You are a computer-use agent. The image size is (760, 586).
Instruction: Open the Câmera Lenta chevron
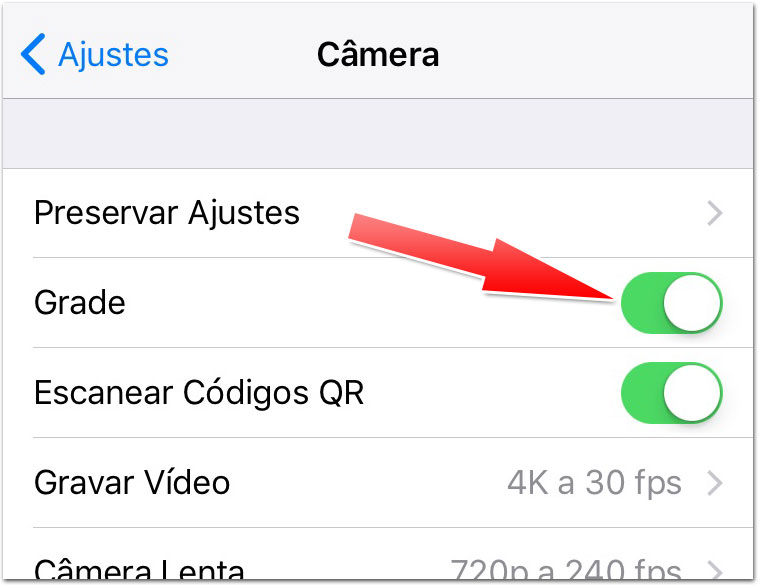coord(715,570)
